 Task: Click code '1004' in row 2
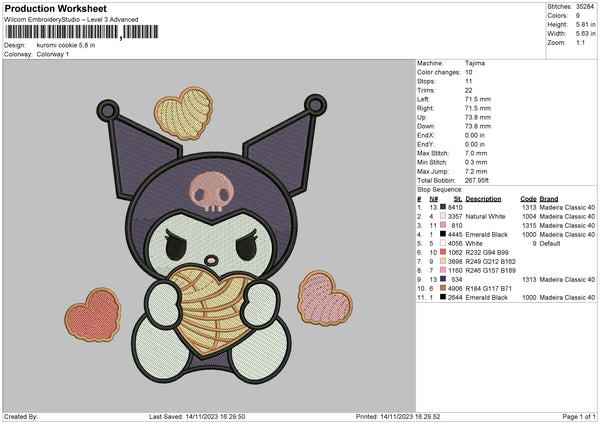529,216
